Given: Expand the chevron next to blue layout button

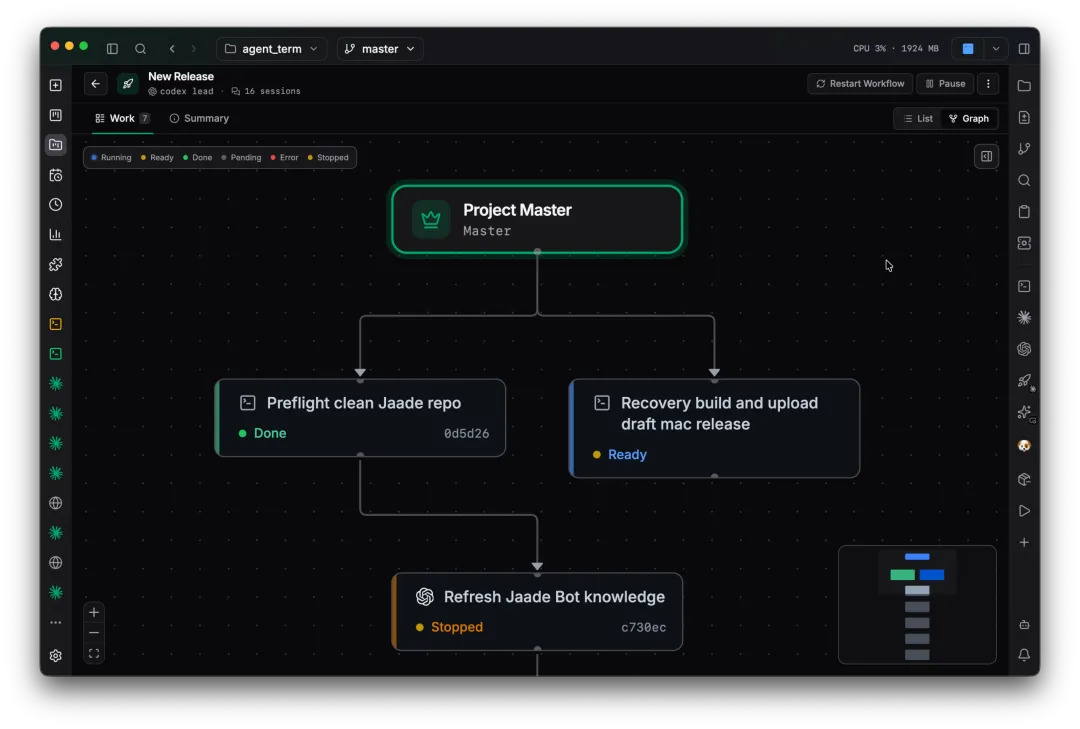Looking at the screenshot, I should tap(995, 49).
